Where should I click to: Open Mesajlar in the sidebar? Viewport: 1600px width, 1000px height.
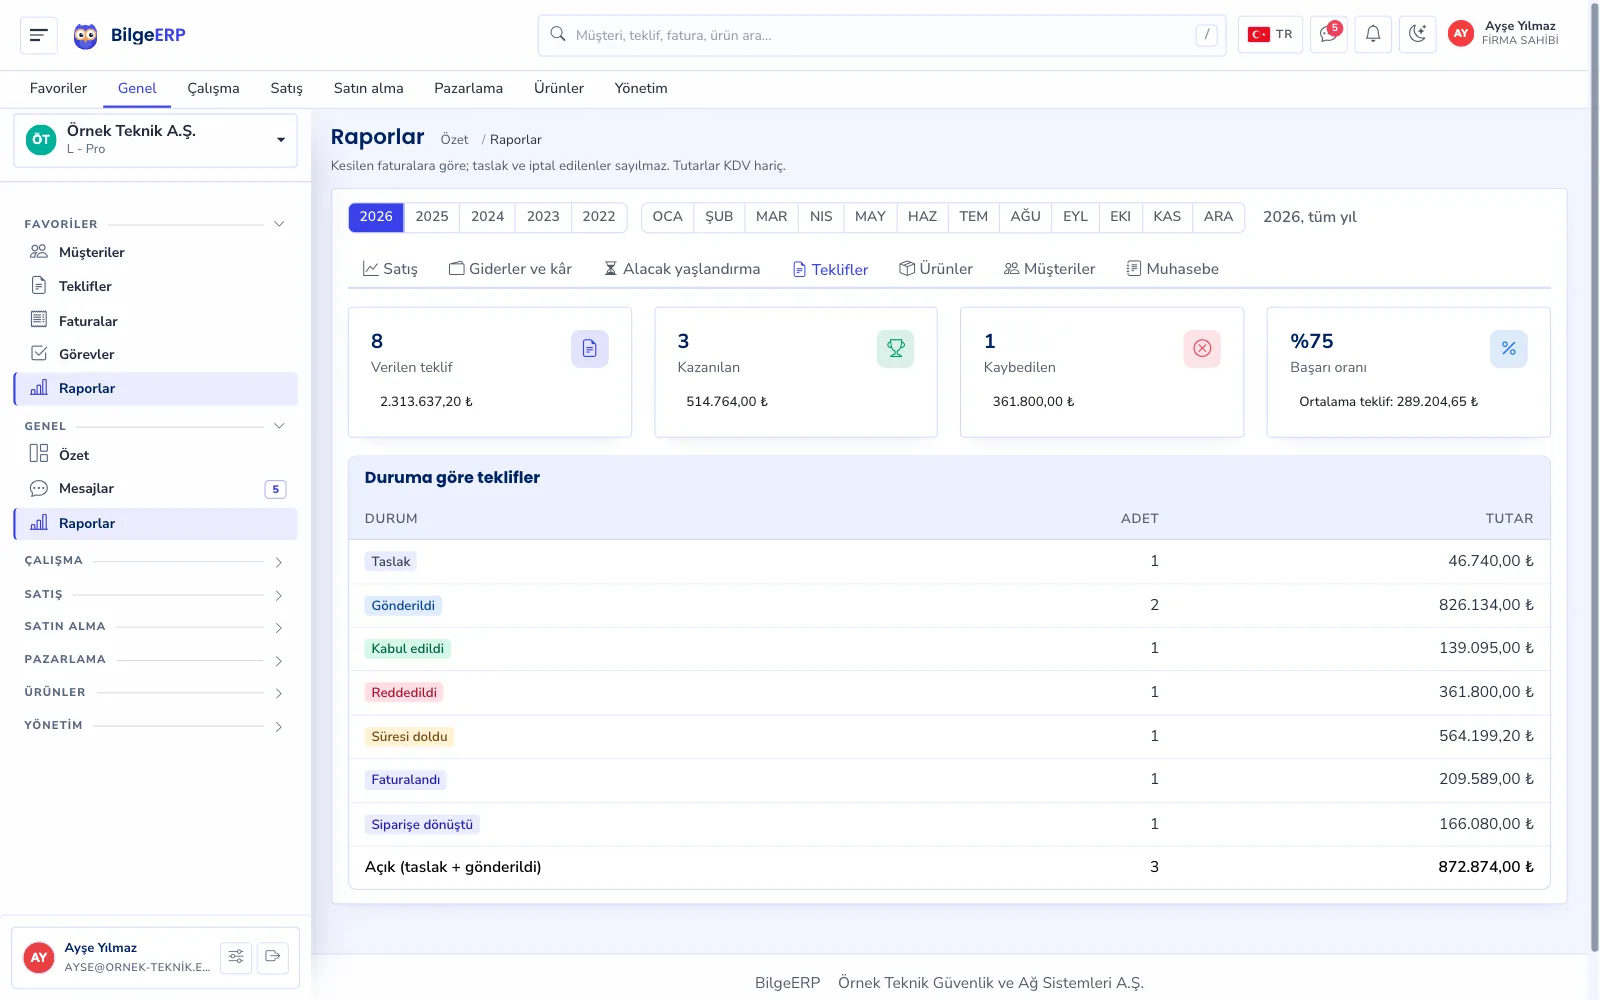[x=156, y=489]
